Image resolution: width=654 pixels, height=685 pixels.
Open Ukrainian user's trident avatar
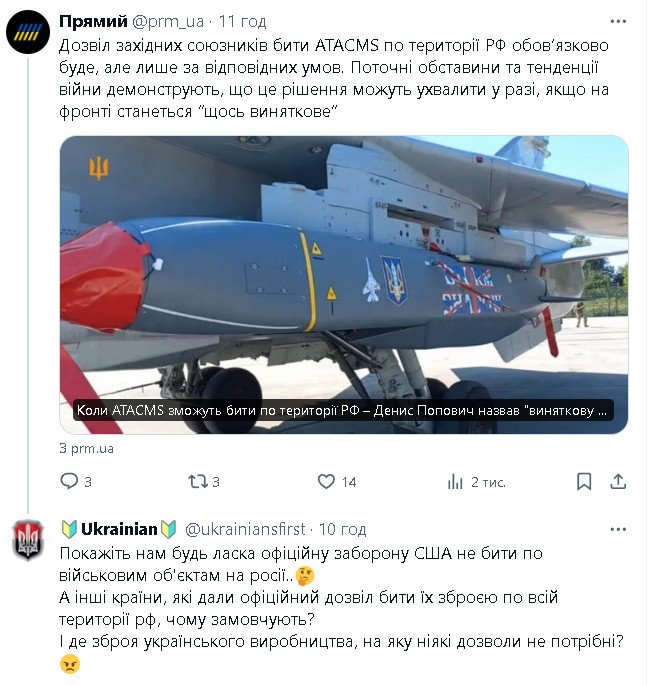28,540
